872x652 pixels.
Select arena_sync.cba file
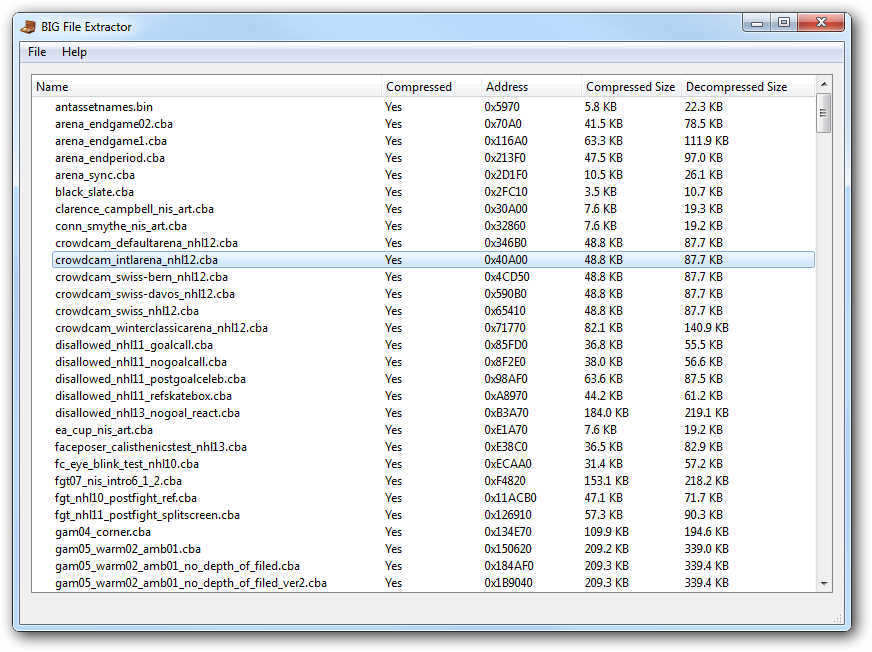(x=95, y=175)
